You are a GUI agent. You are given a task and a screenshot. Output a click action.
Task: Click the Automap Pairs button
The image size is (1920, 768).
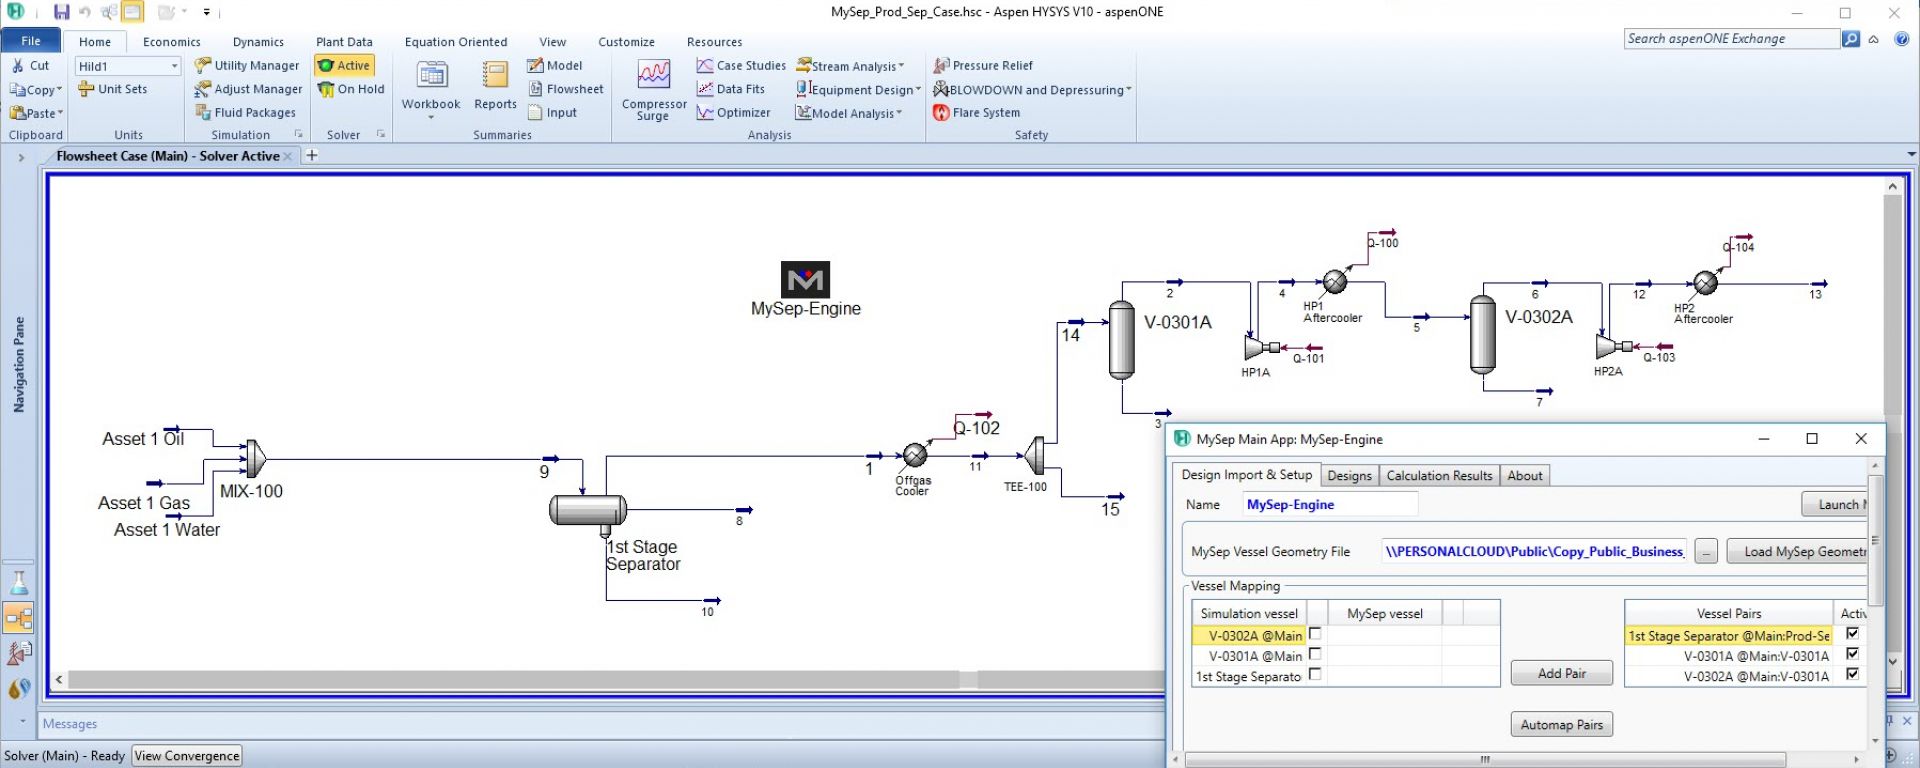1561,725
